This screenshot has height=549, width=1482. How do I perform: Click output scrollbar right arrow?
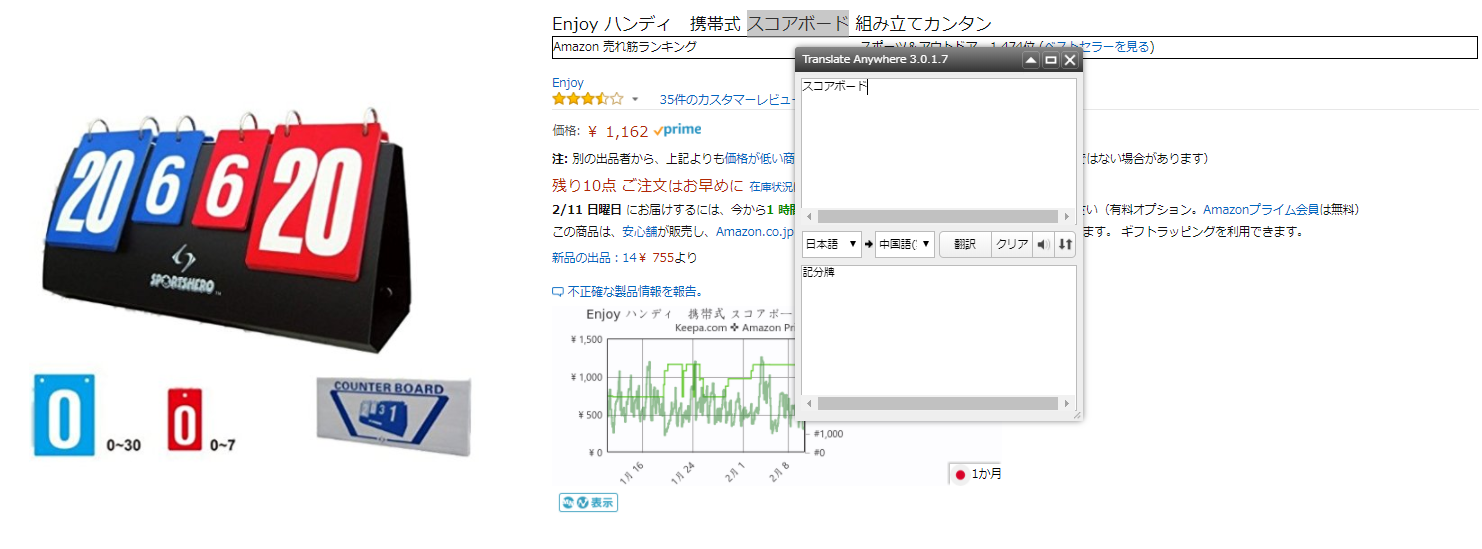(1068, 404)
